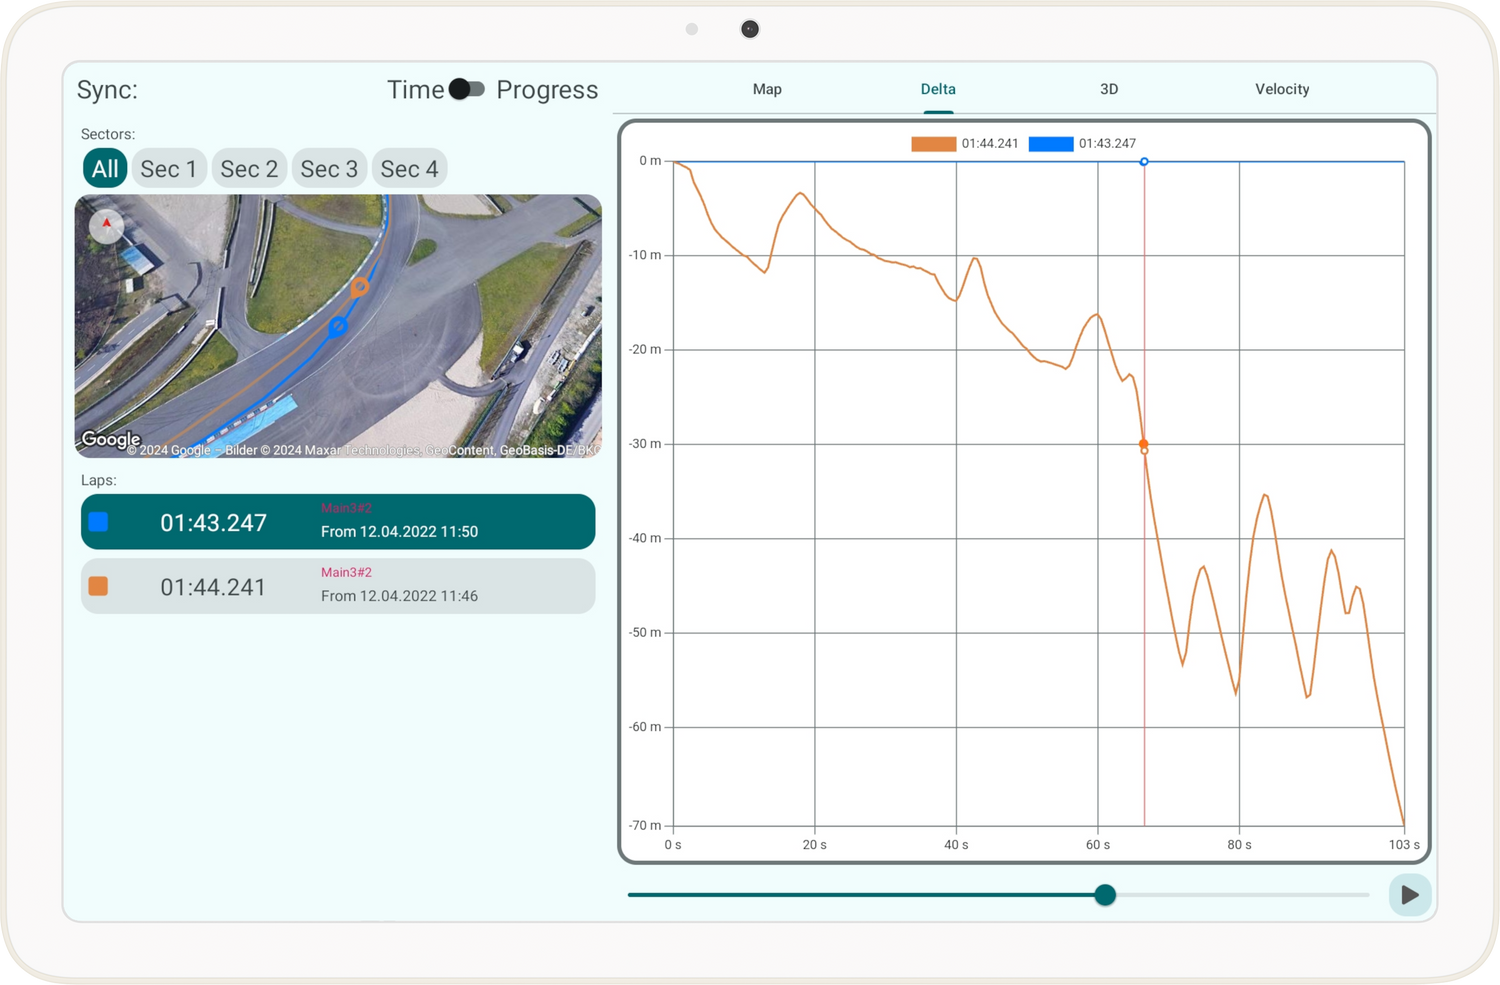This screenshot has height=985, width=1500.
Task: Click the playback slider thumb
Action: 1105,895
